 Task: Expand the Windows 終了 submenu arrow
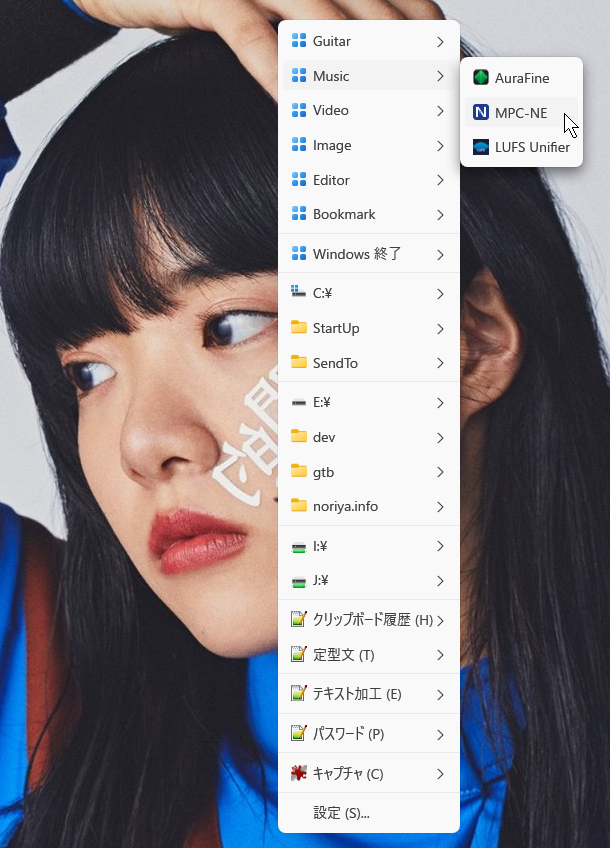440,255
